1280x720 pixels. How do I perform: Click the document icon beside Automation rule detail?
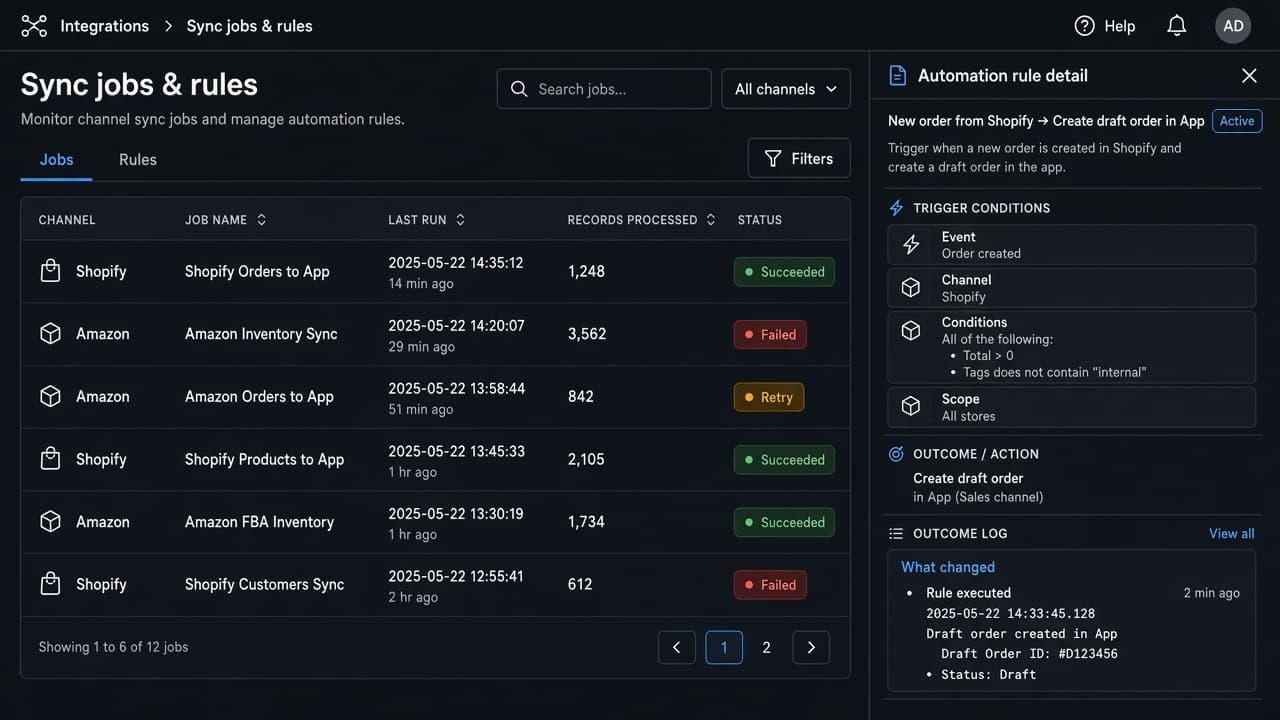[898, 76]
